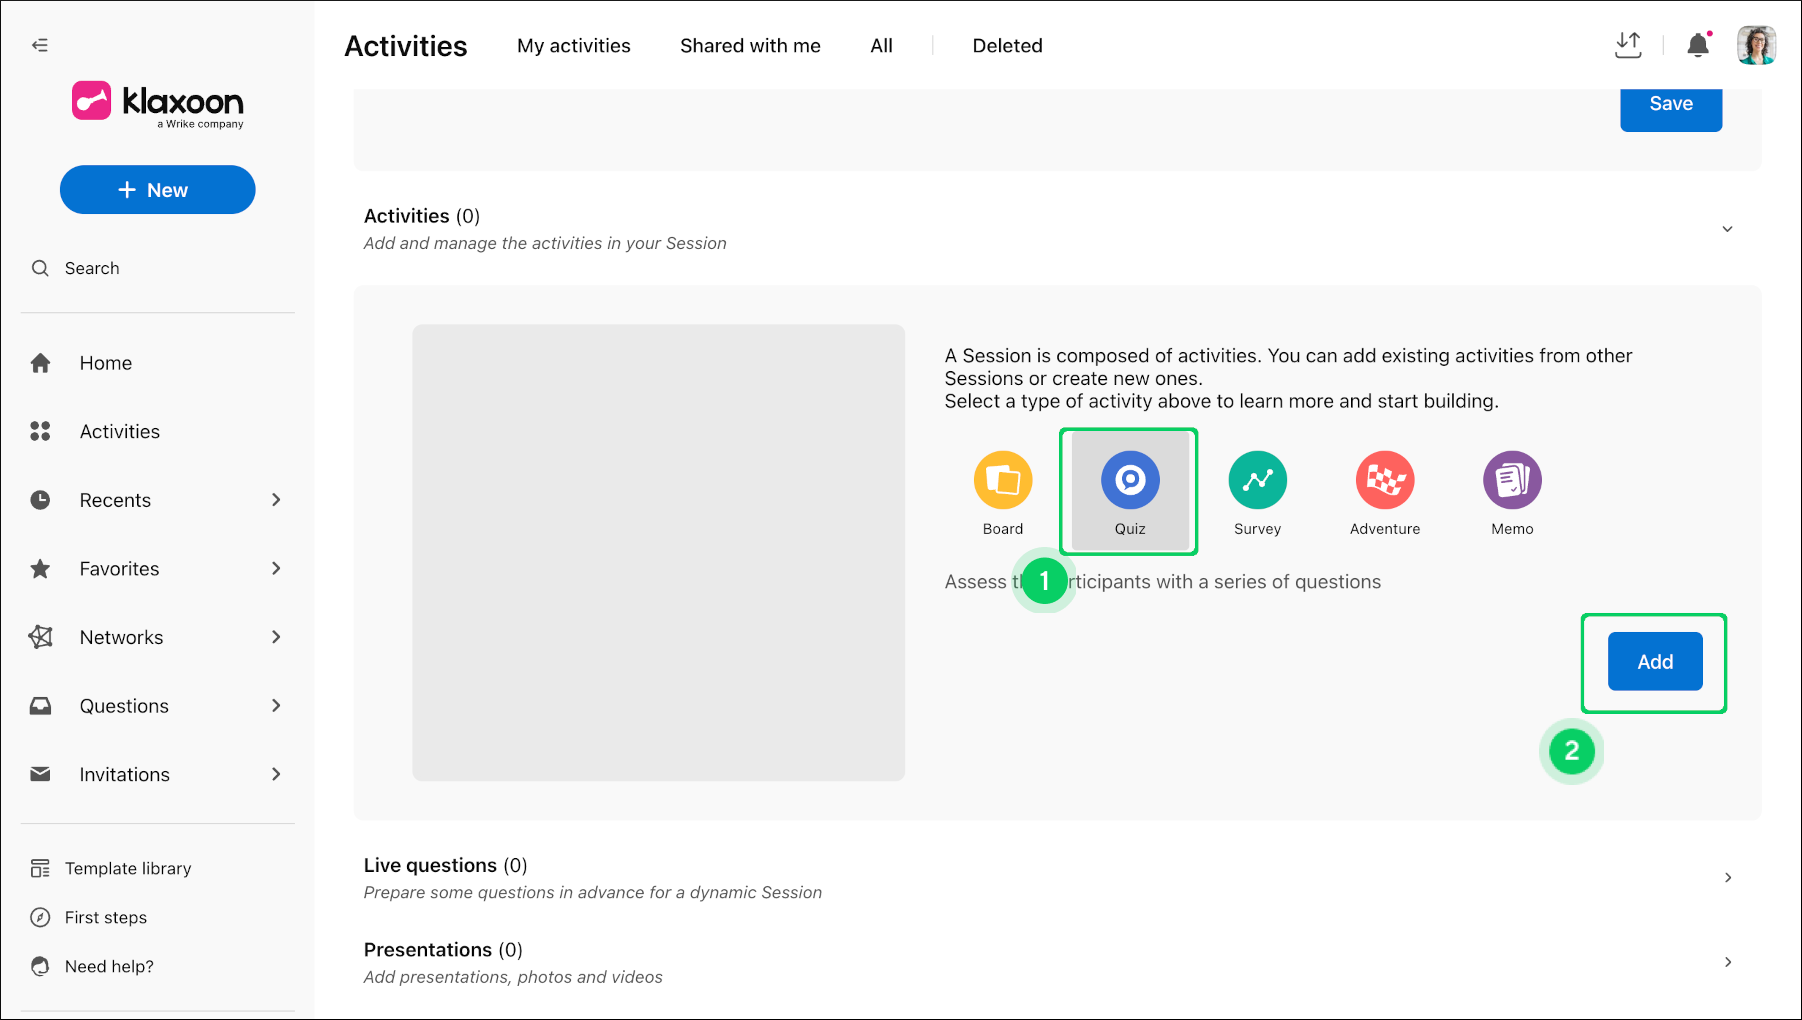Expand the Recents submenu arrow
This screenshot has height=1020, width=1802.
[x=276, y=500]
